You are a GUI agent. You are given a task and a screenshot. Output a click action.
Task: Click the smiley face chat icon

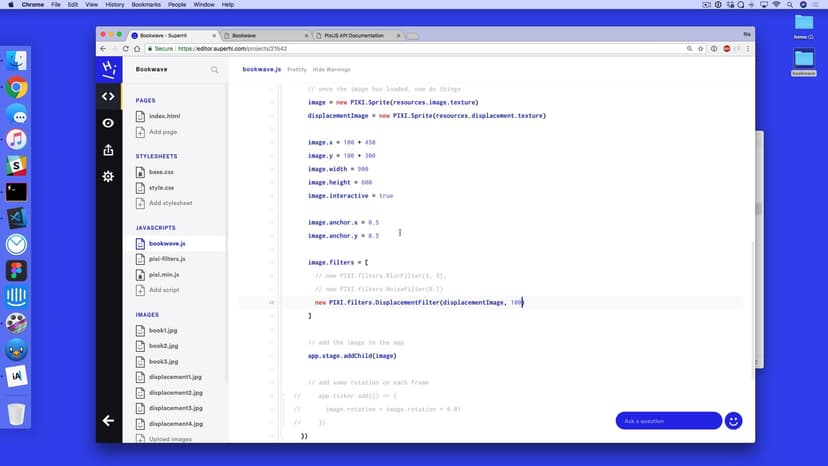point(733,421)
